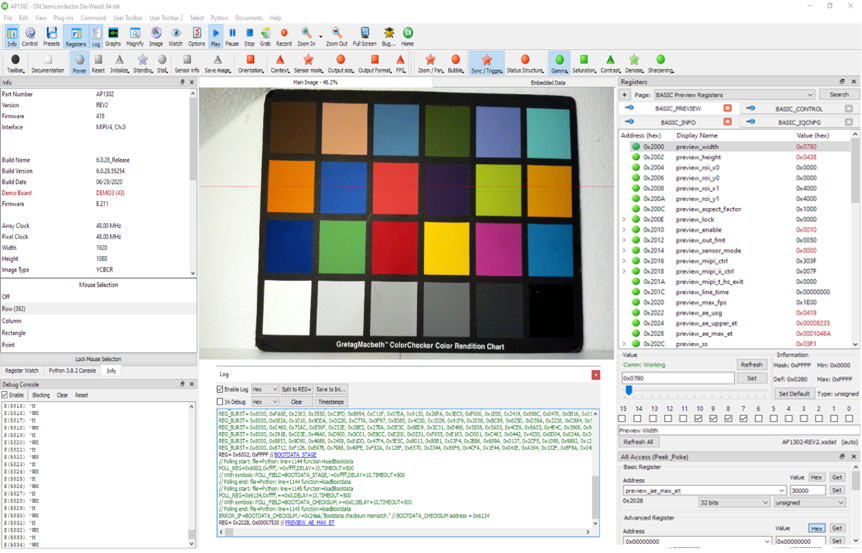Toggle Debug Console Enable checkbox

point(5,395)
